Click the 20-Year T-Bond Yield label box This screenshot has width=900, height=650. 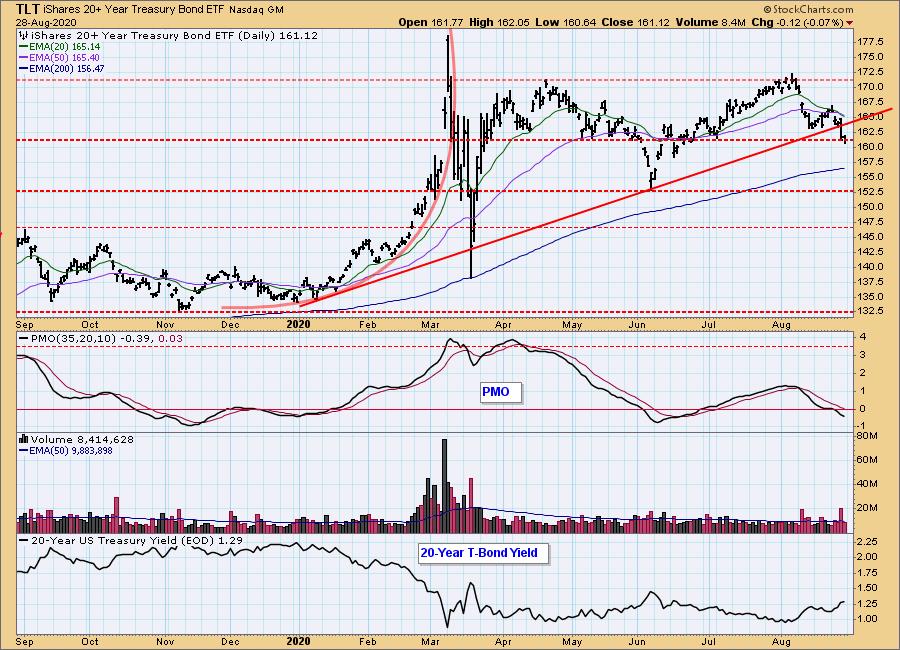[x=484, y=553]
